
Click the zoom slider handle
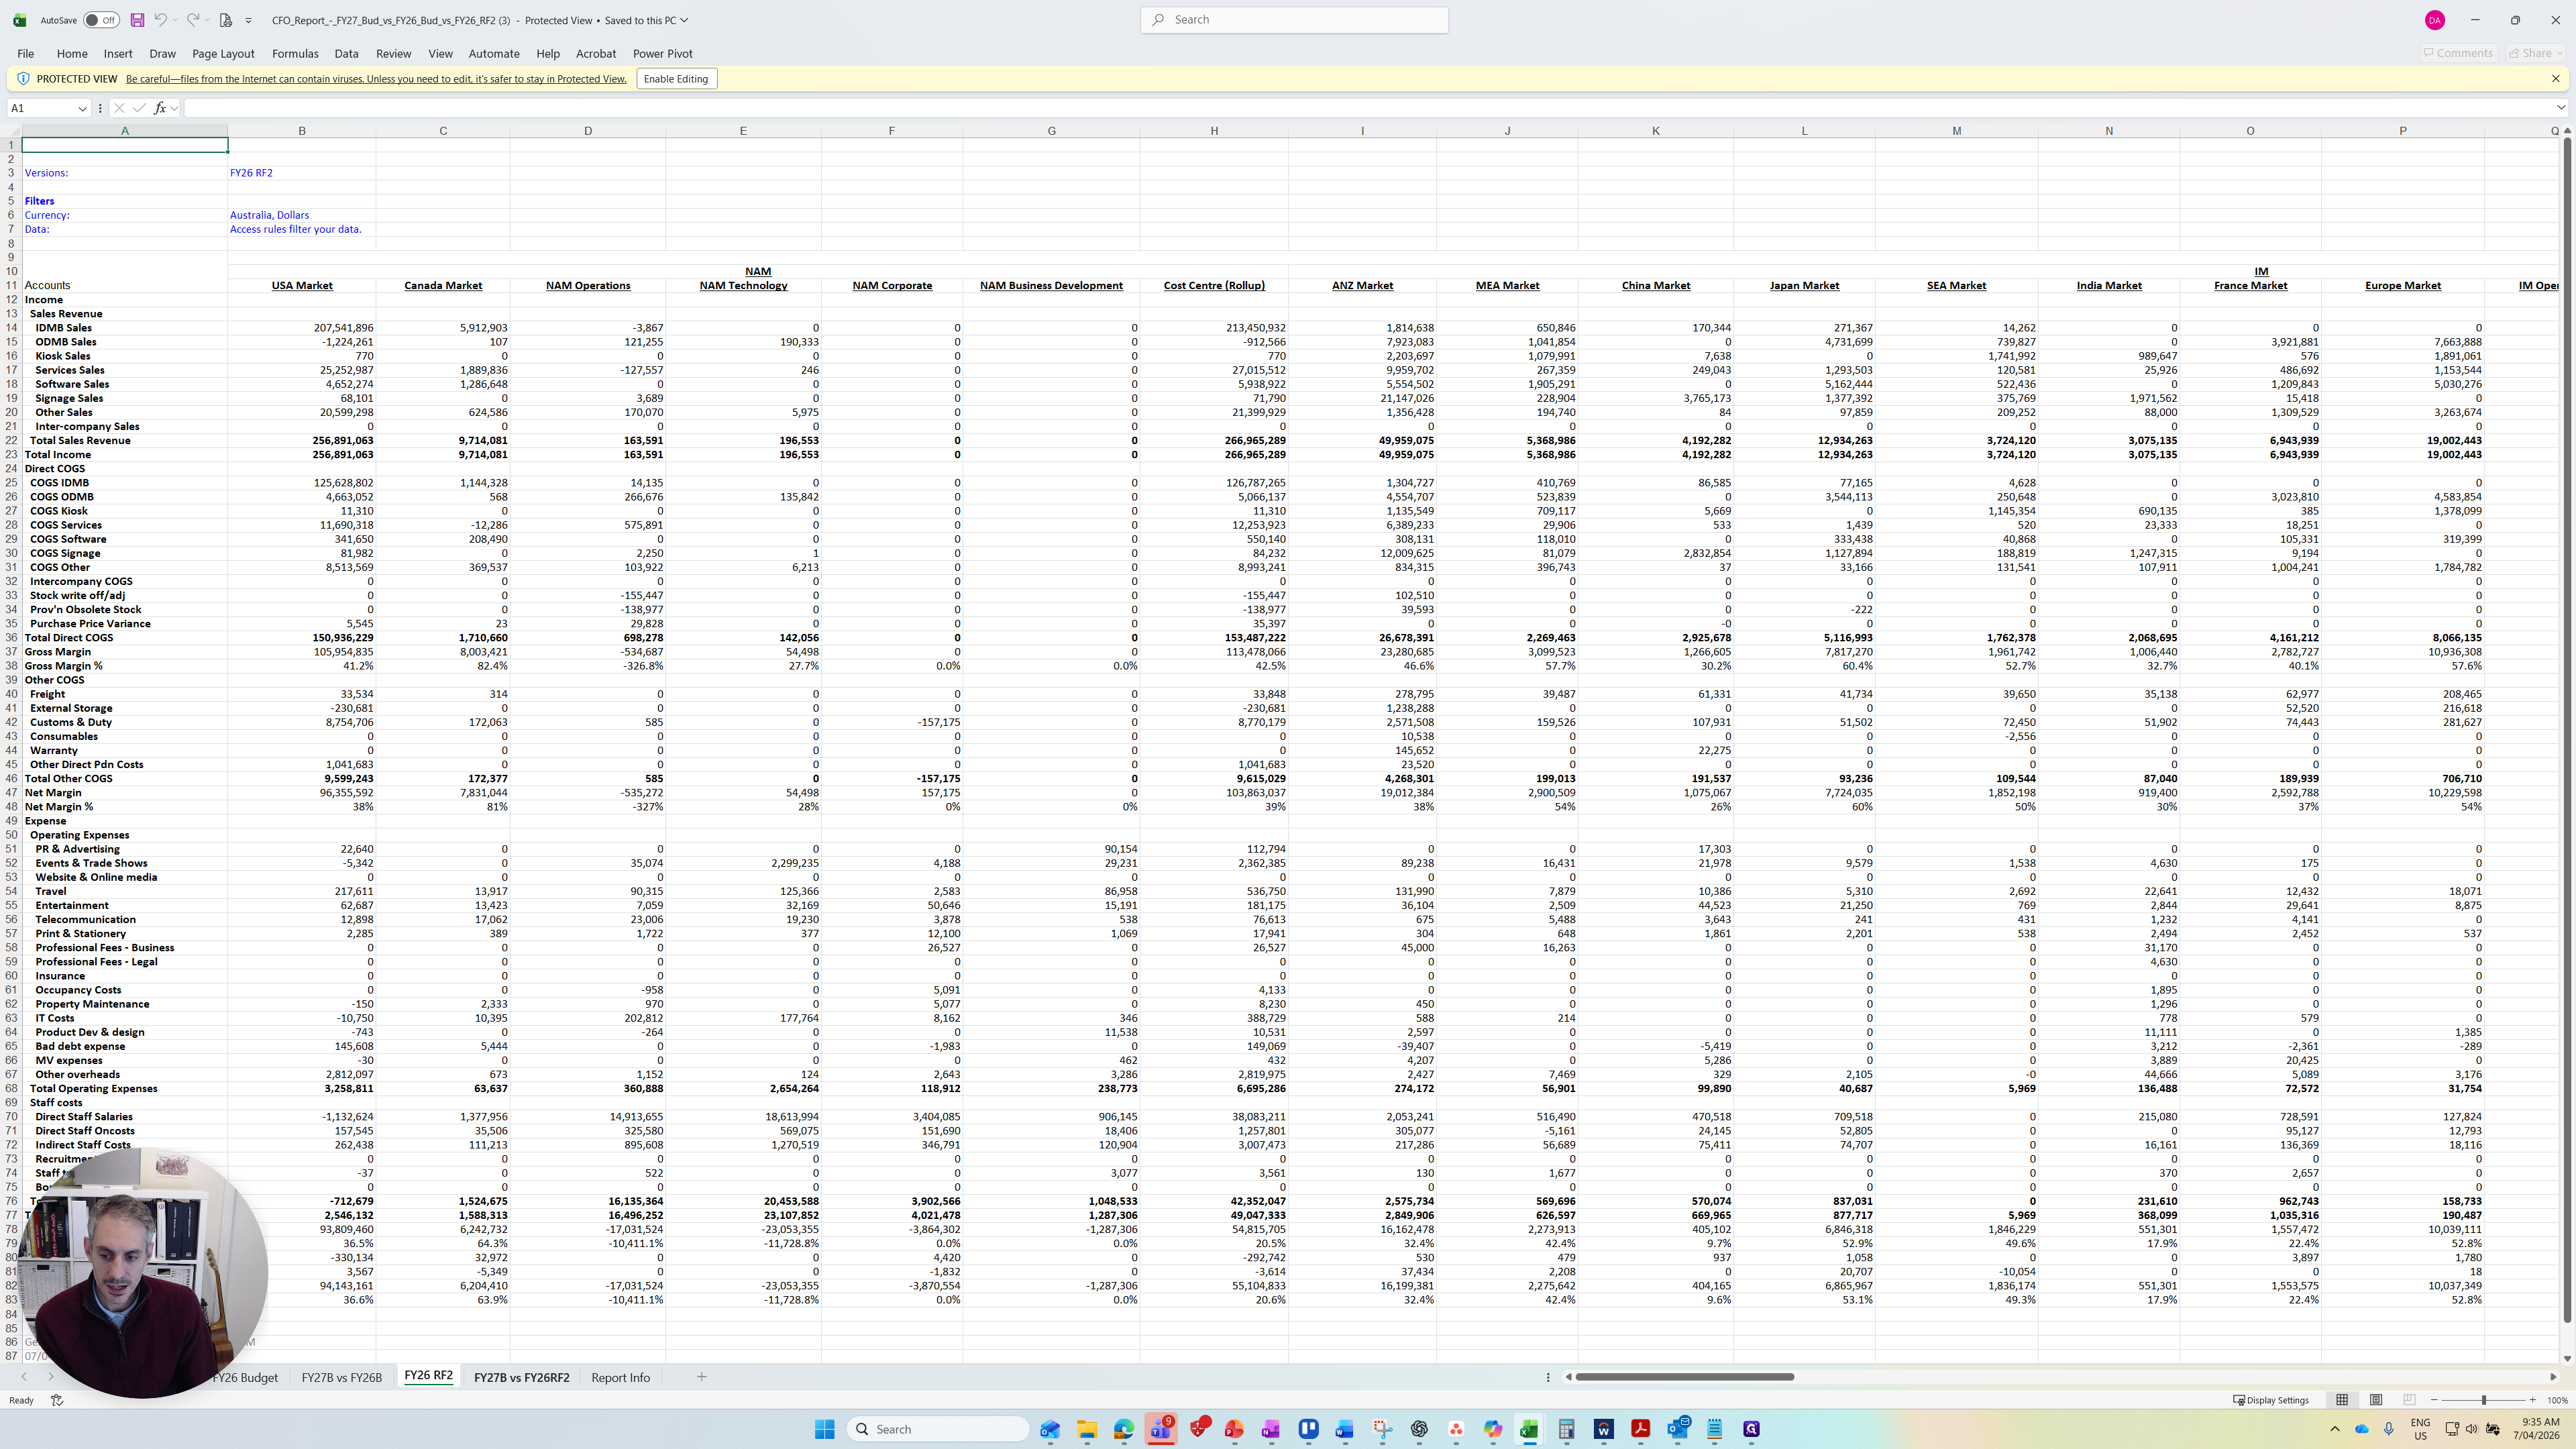[2484, 1400]
